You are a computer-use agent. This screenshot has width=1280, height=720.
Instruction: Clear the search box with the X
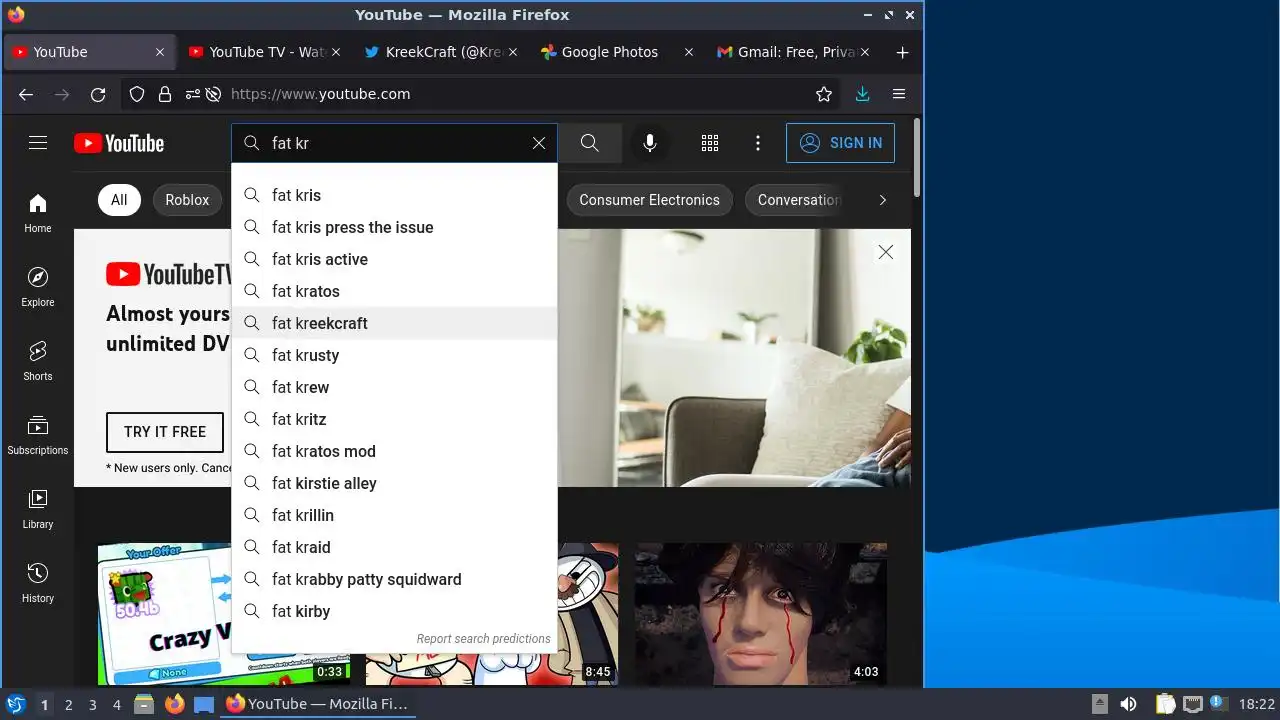point(539,143)
